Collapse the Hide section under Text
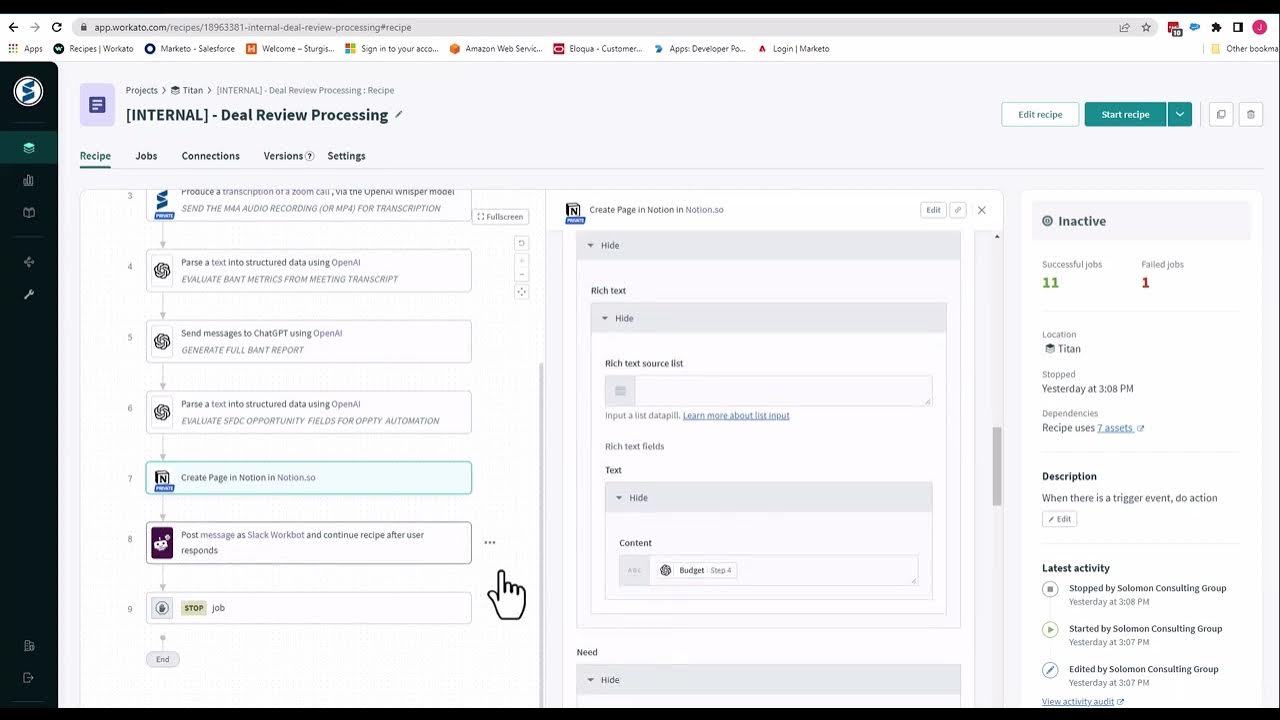Viewport: 1280px width, 720px height. pyautogui.click(x=768, y=497)
